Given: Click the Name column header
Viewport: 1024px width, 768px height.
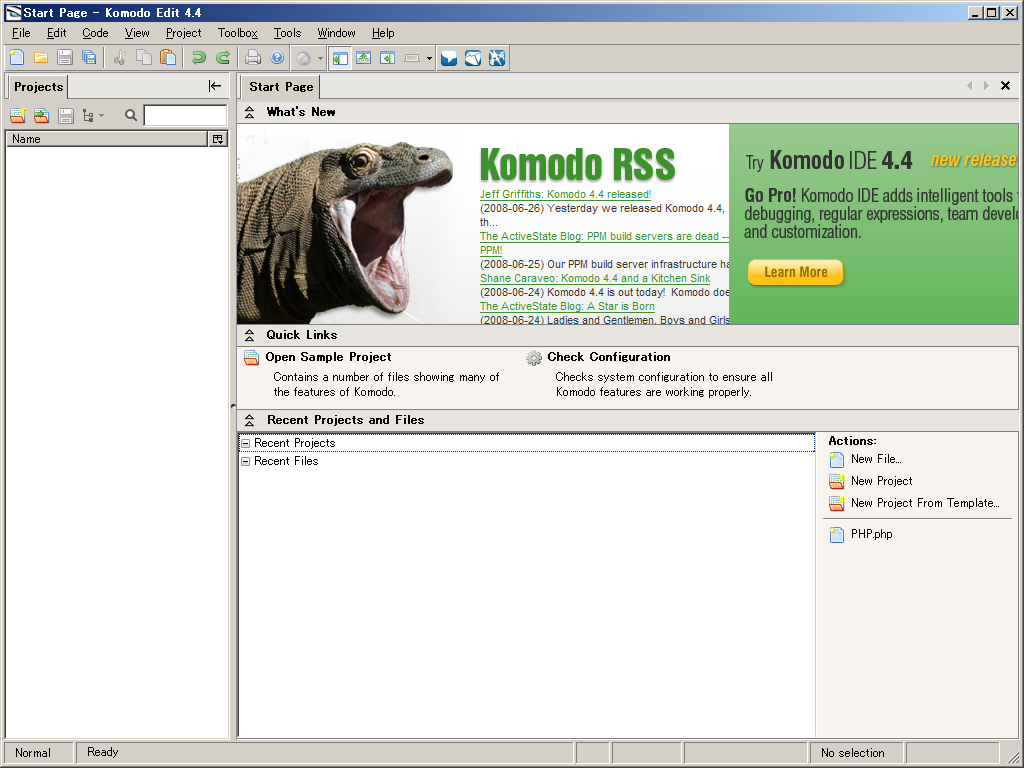Looking at the screenshot, I should click(106, 139).
